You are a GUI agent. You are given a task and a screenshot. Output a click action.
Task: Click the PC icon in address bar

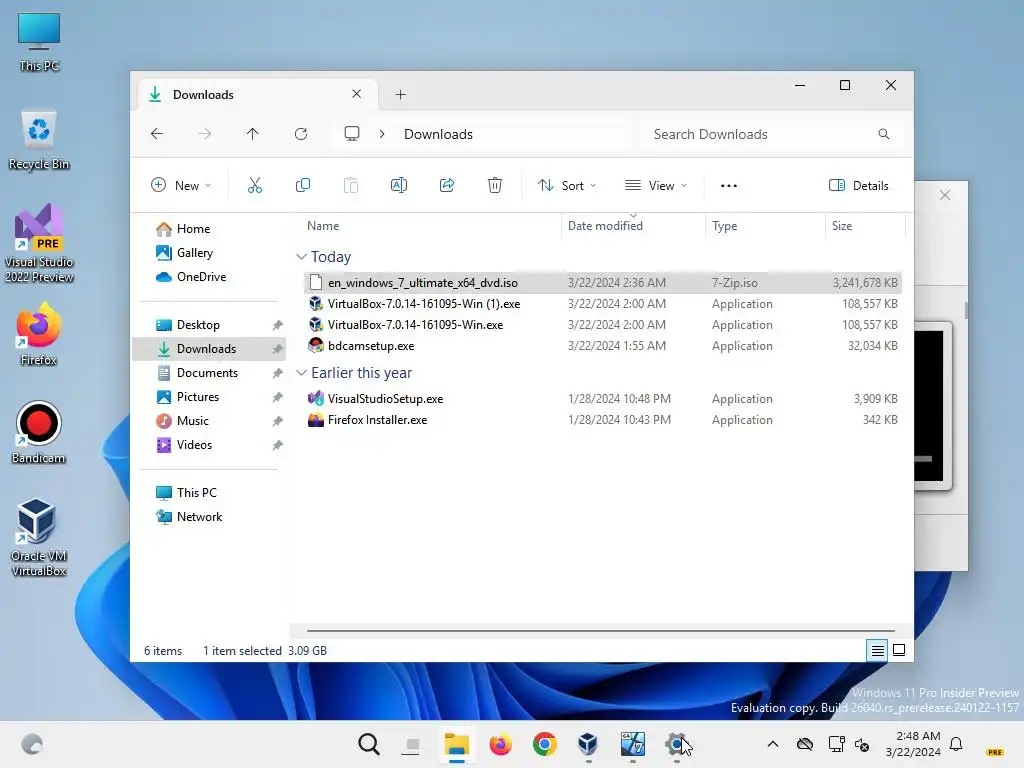click(352, 134)
